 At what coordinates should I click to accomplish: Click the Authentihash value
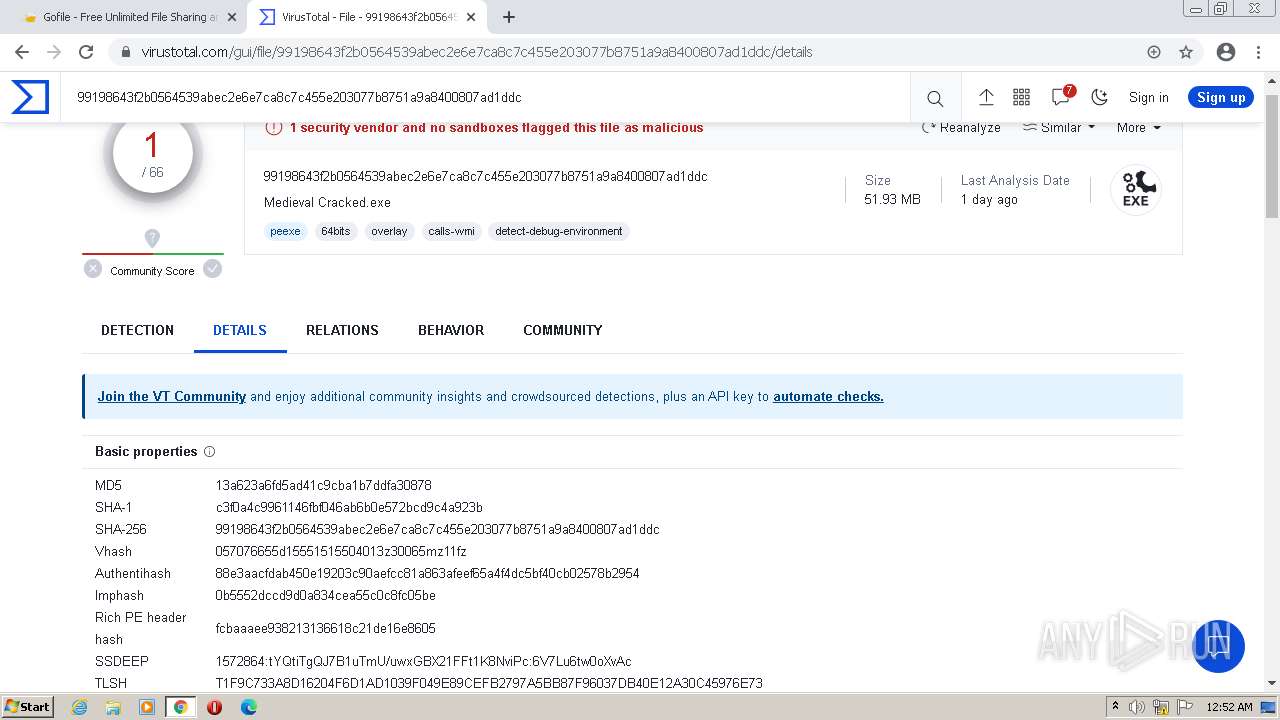(427, 573)
